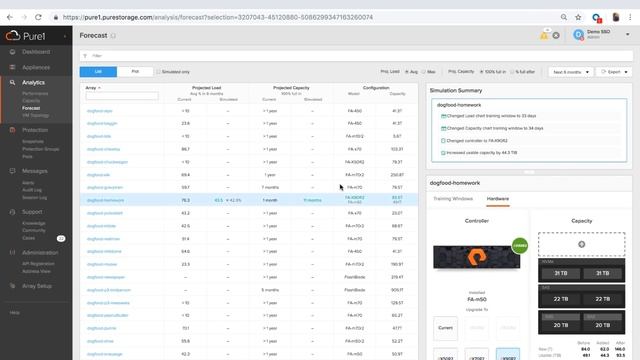
Task: Switch to the List view
Action: click(x=98, y=71)
